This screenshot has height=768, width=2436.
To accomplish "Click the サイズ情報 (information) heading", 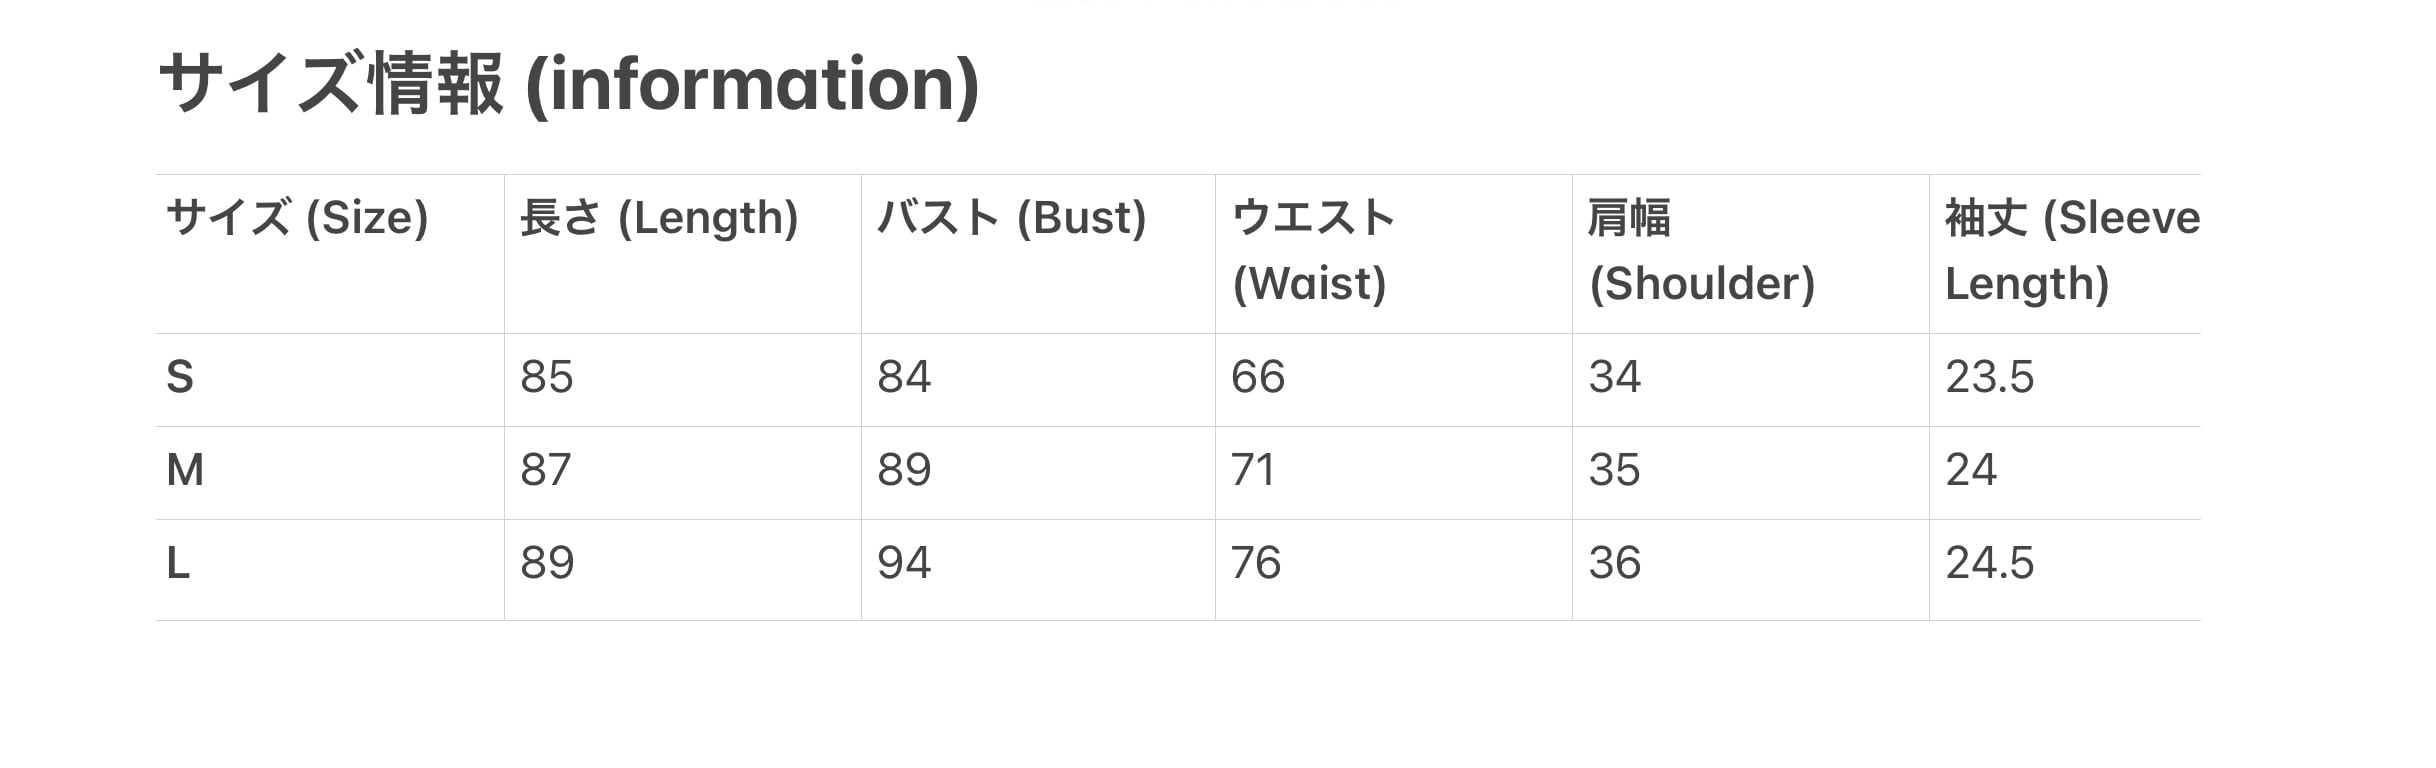I will (568, 84).
